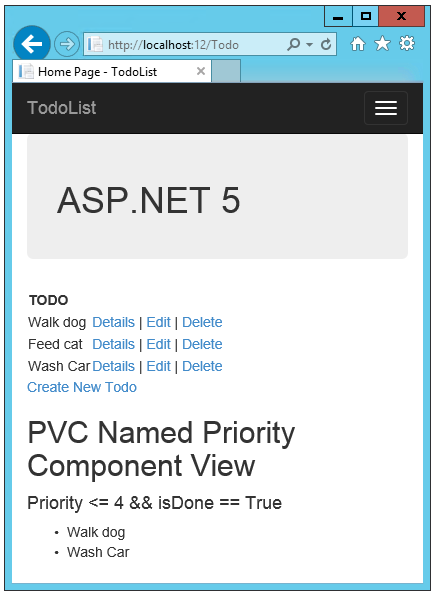Open the browser Home icon
The height and width of the screenshot is (596, 436).
pyautogui.click(x=358, y=44)
